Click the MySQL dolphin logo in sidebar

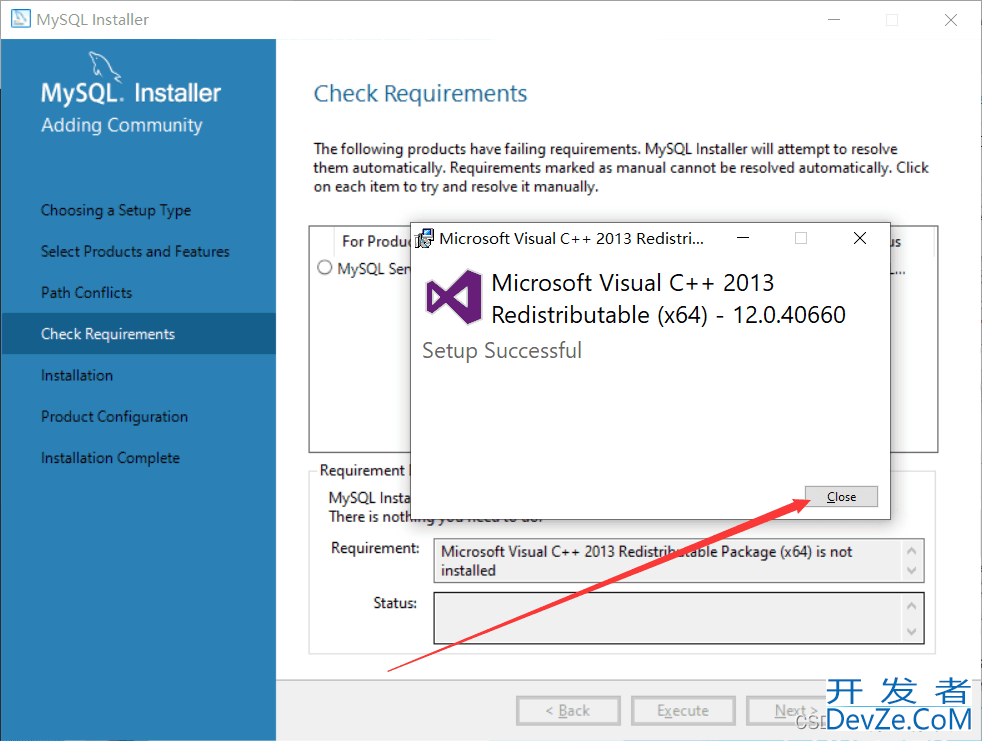[104, 66]
